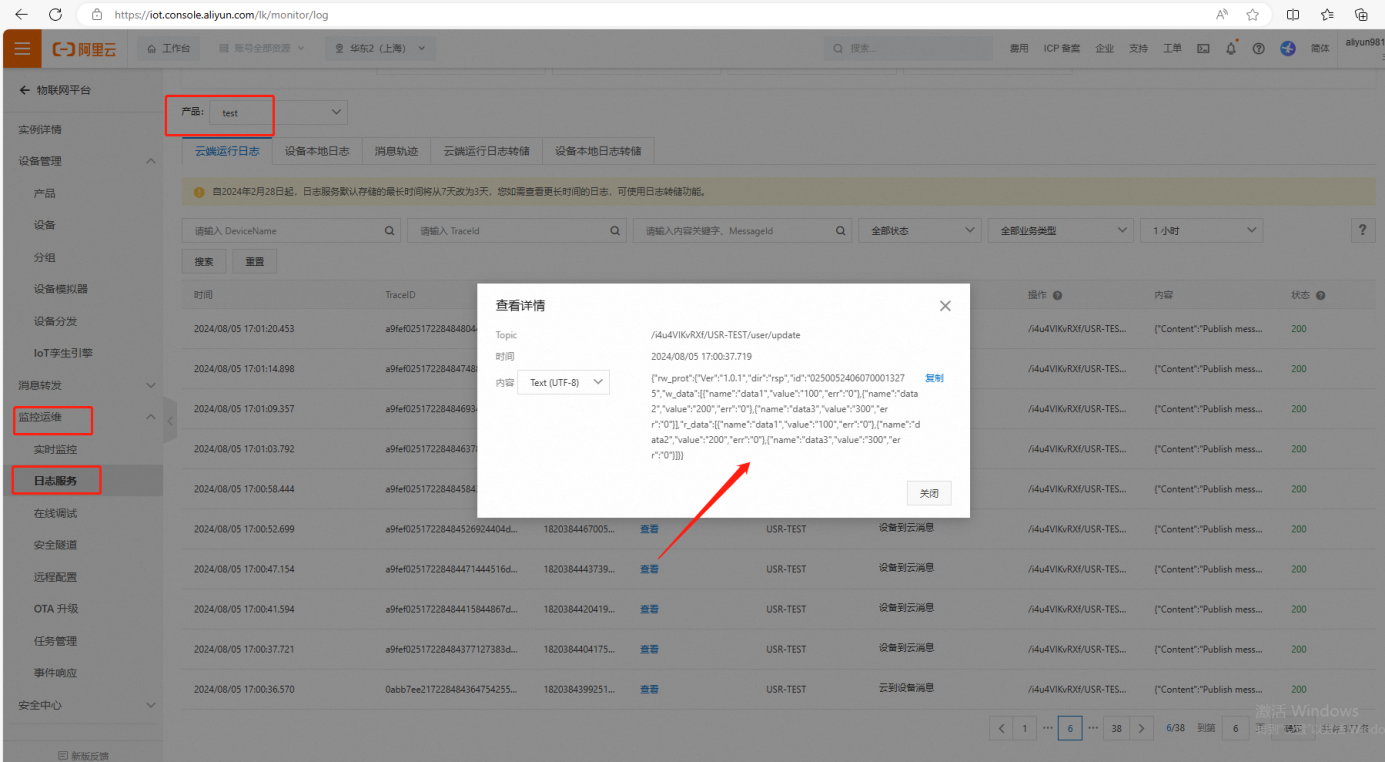Switch to the 设备本地日志 tab

pos(317,151)
